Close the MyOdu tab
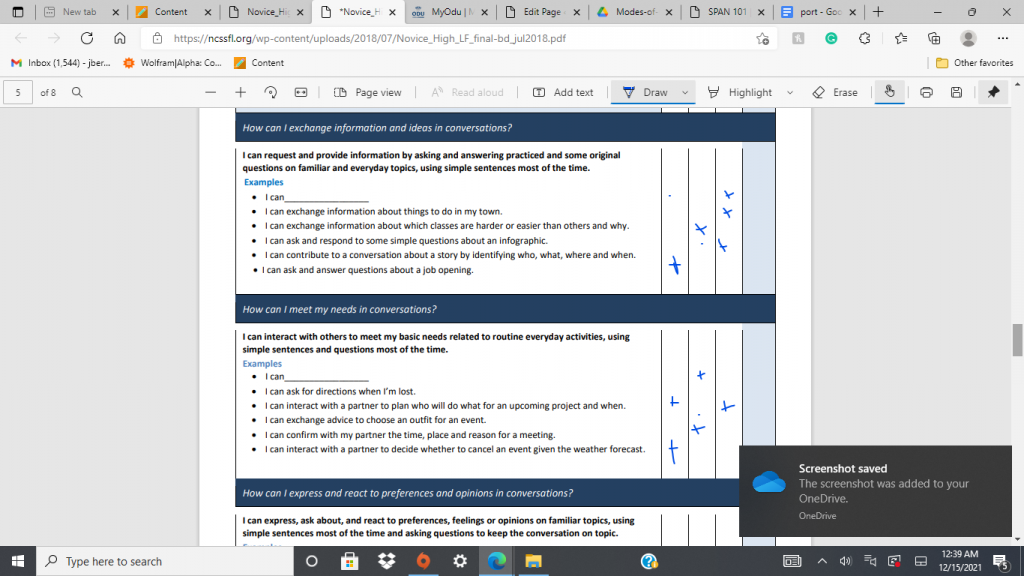 tap(485, 12)
